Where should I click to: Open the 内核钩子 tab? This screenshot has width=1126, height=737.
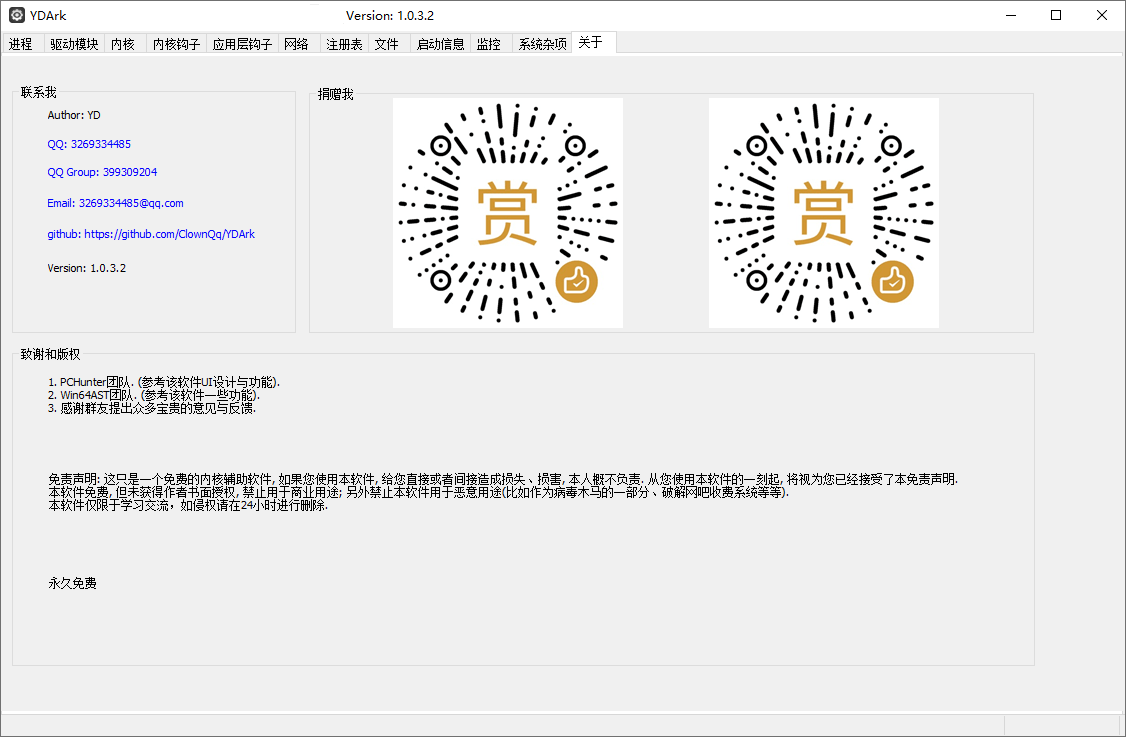pos(176,44)
